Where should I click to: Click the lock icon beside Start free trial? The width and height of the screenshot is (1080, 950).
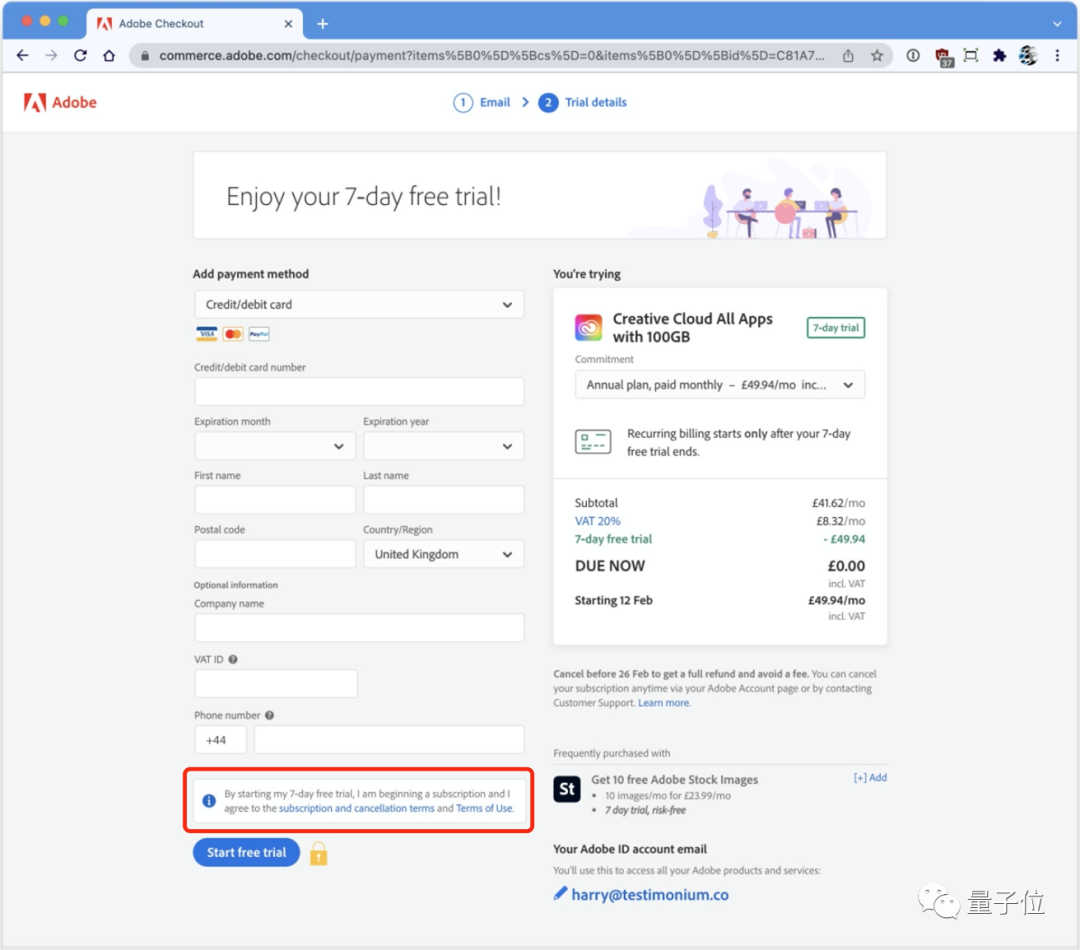[318, 852]
